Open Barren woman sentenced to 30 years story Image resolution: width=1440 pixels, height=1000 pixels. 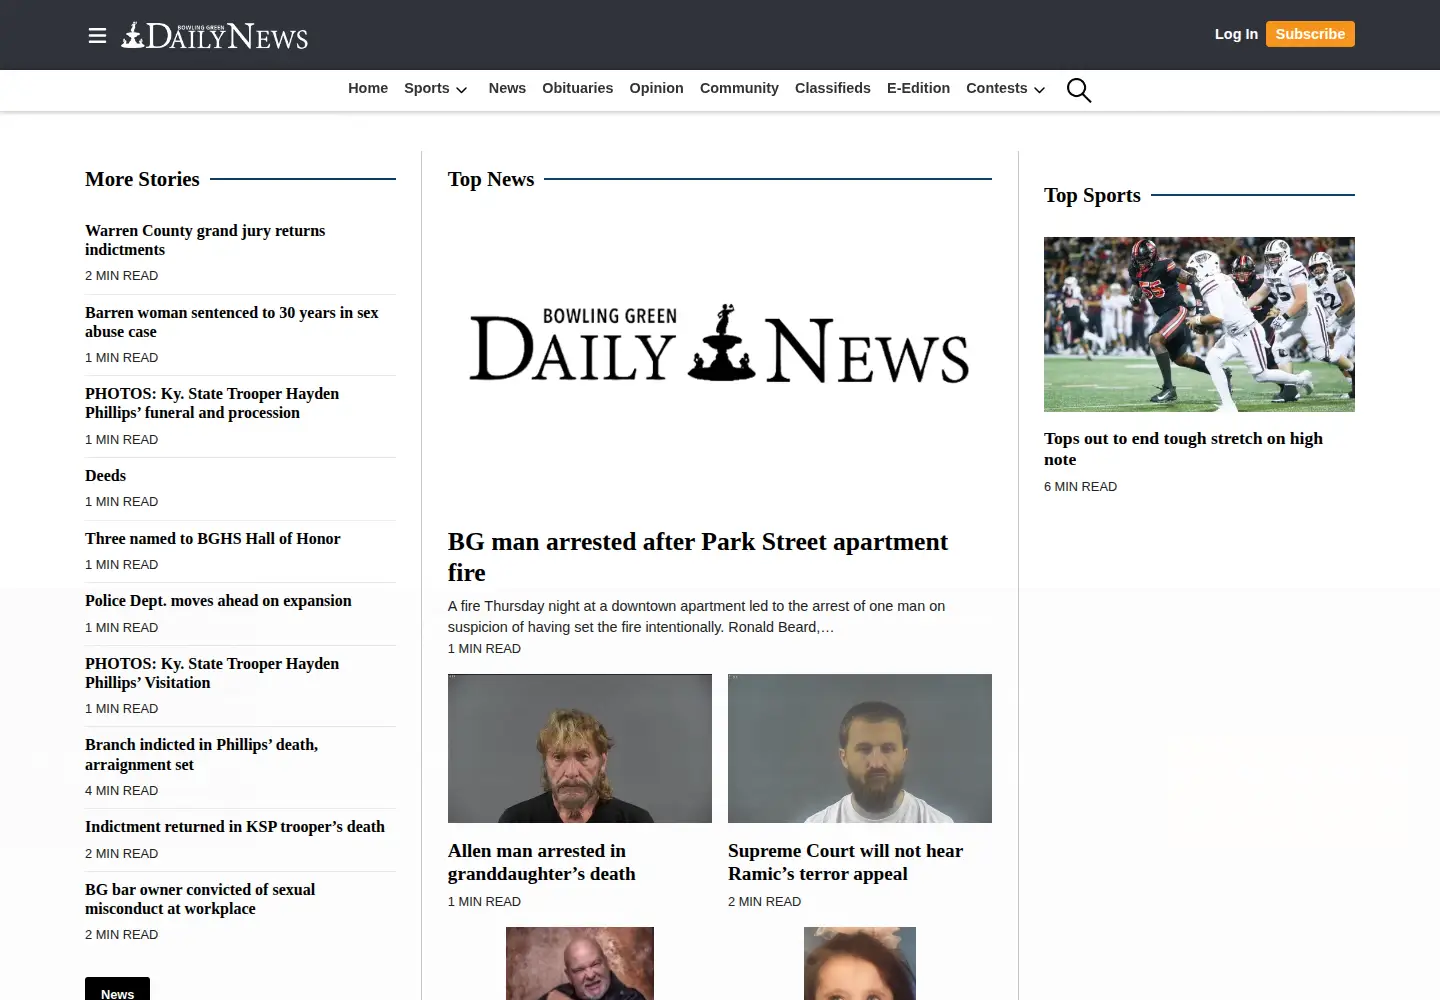coord(232,322)
